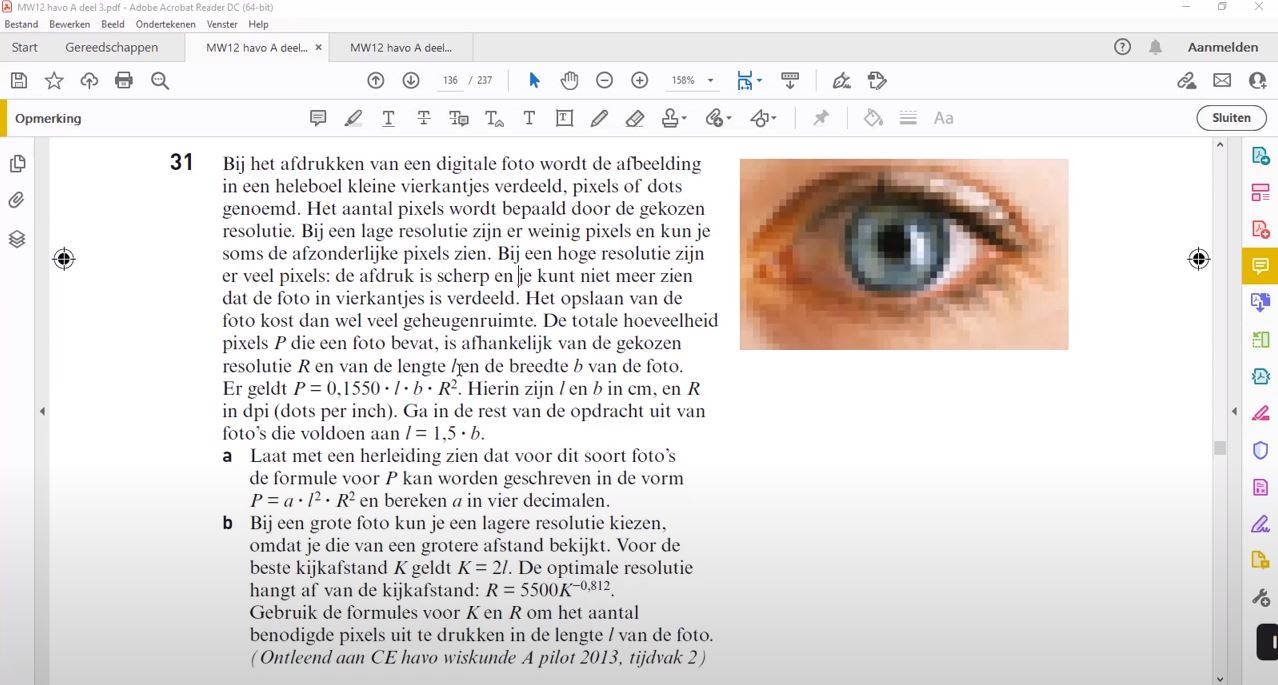
Task: Enable scrolling mode keyboard icon
Action: click(790, 81)
